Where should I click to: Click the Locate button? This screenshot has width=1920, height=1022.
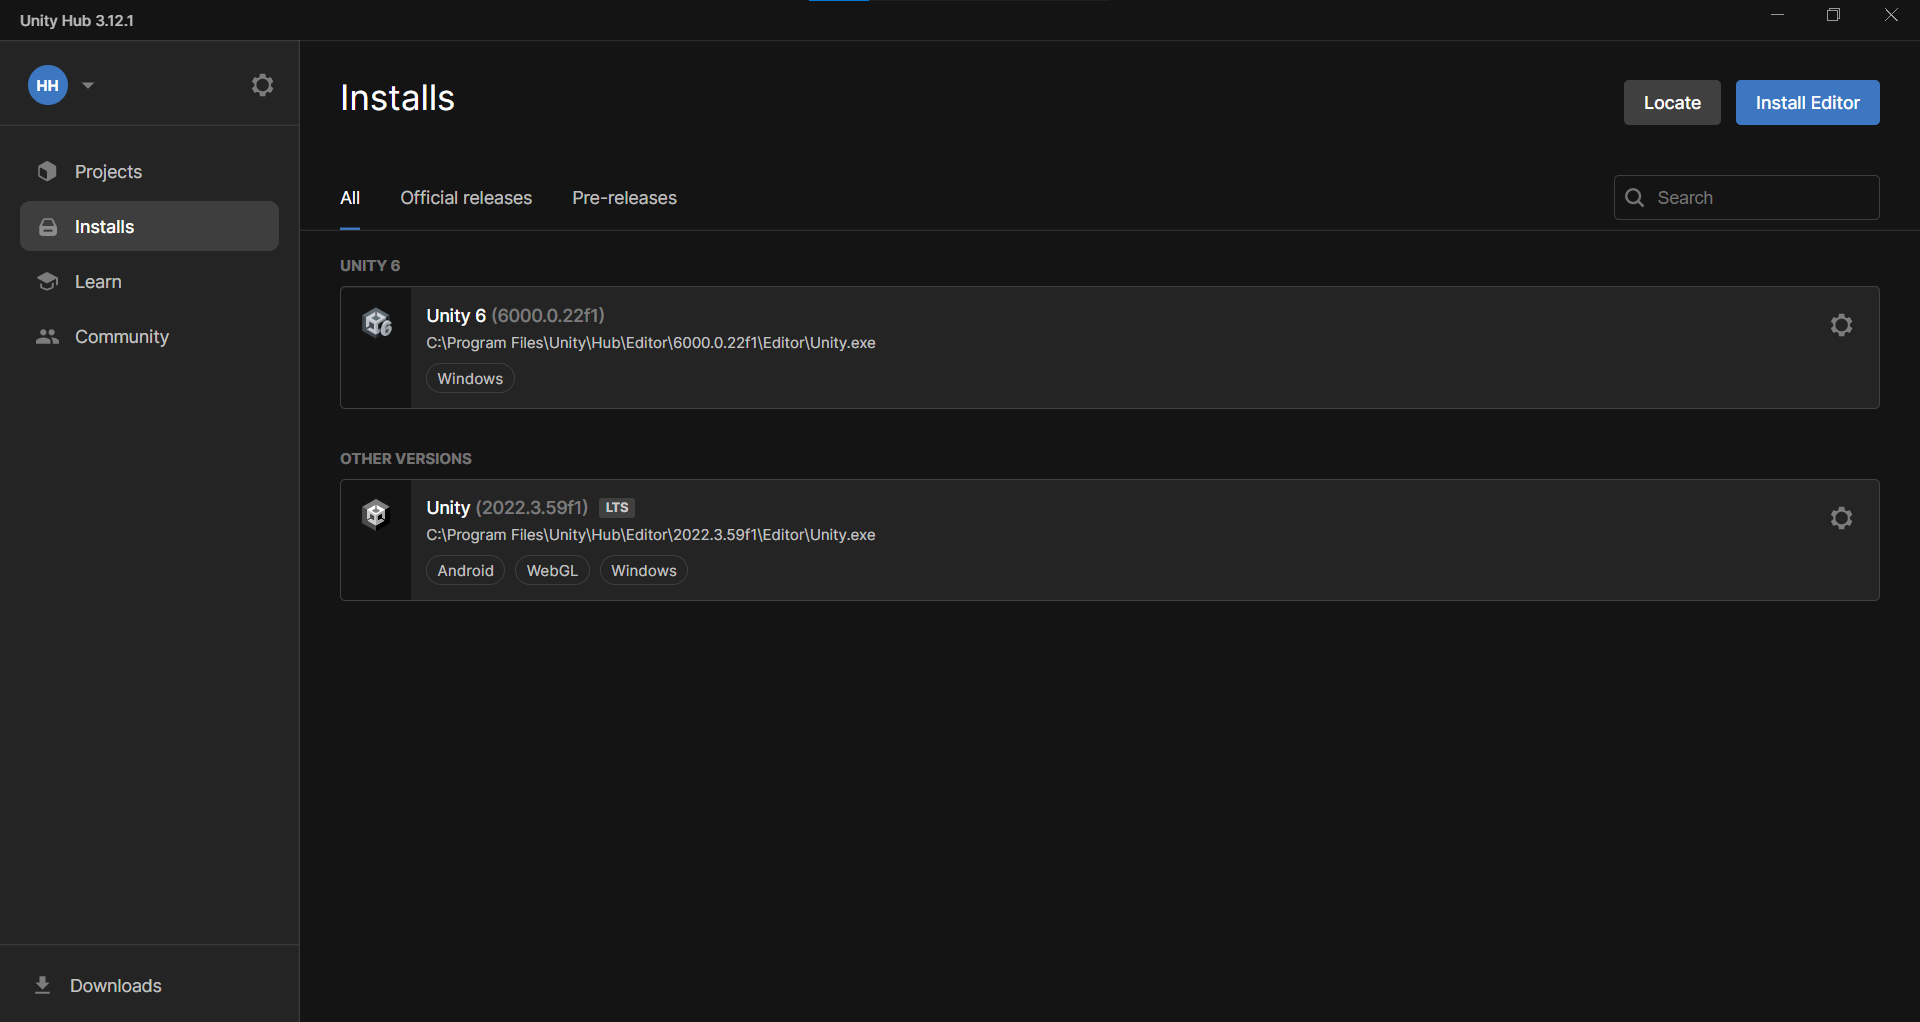1672,102
